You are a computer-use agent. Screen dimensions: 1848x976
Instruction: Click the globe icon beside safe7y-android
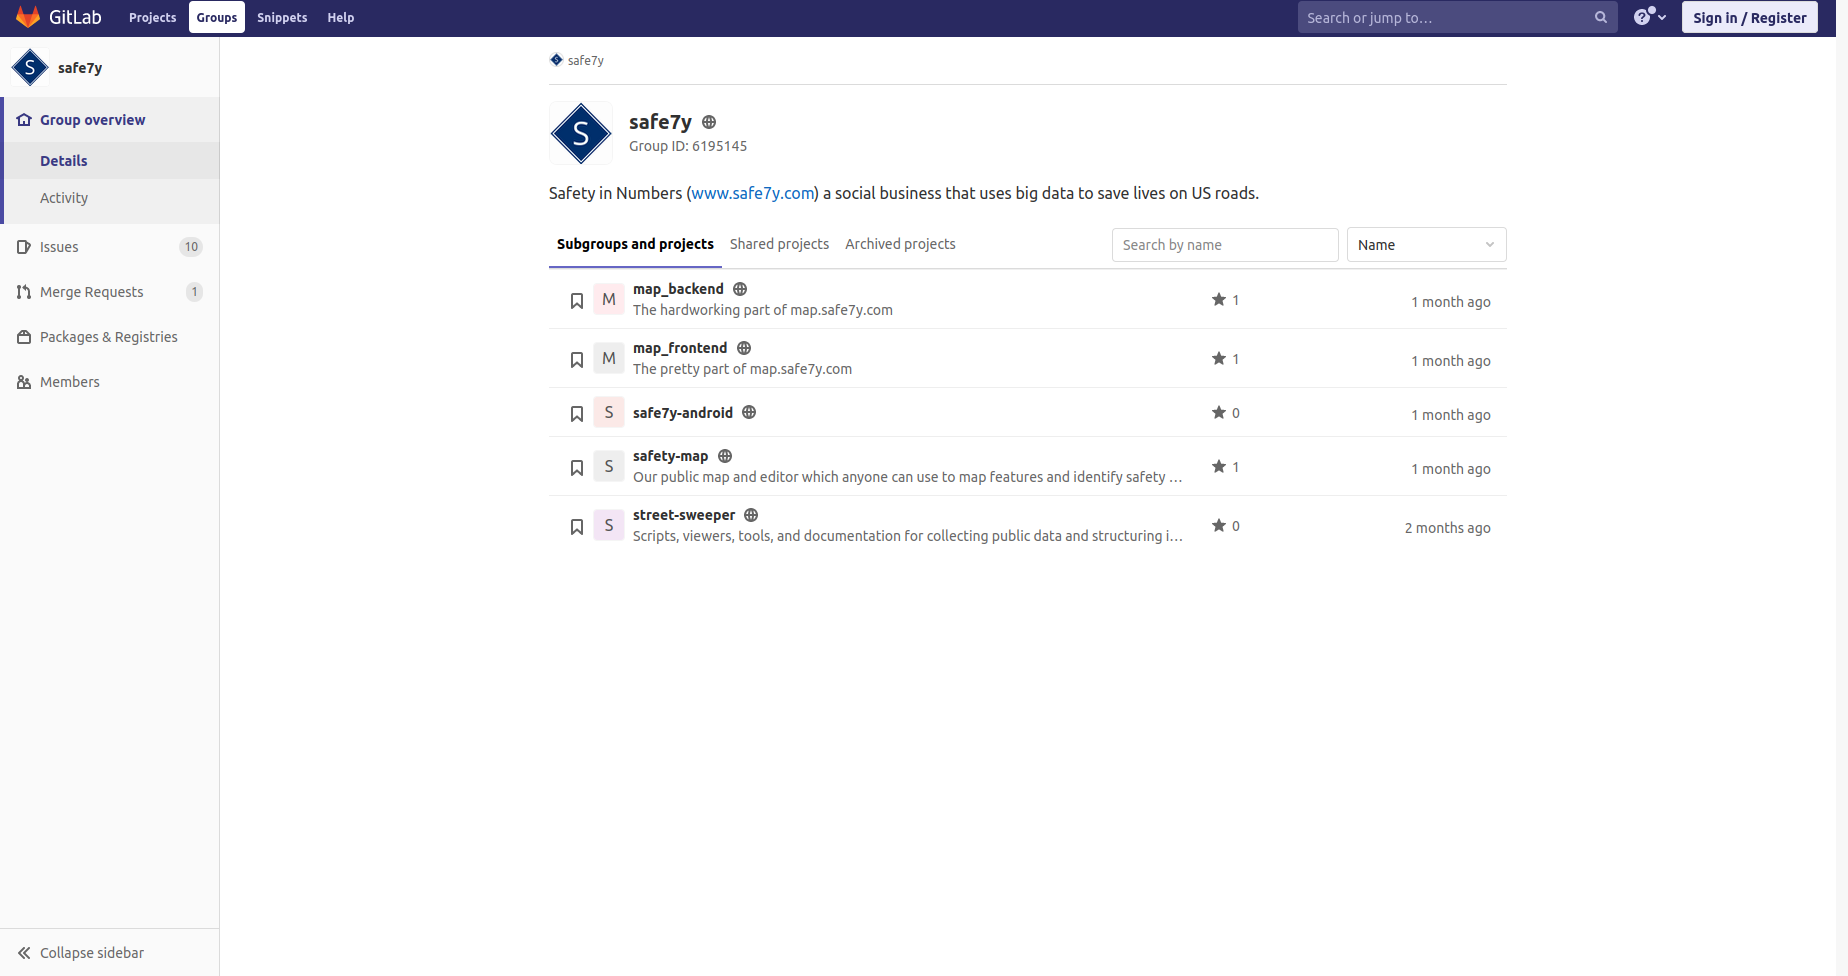pos(749,412)
